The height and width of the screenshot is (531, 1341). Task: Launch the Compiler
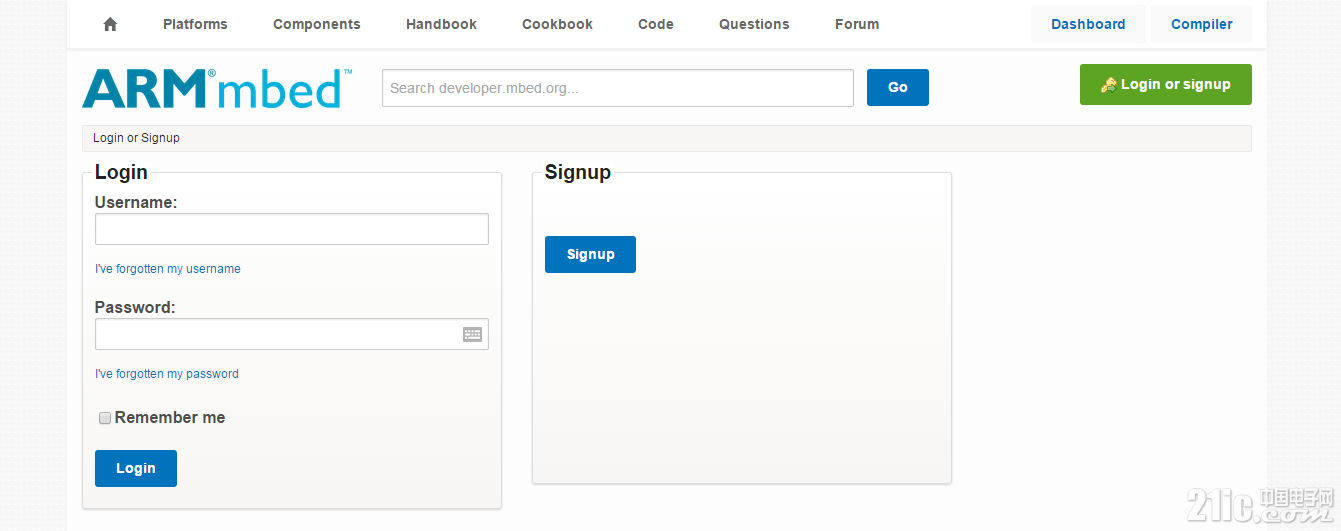1201,24
